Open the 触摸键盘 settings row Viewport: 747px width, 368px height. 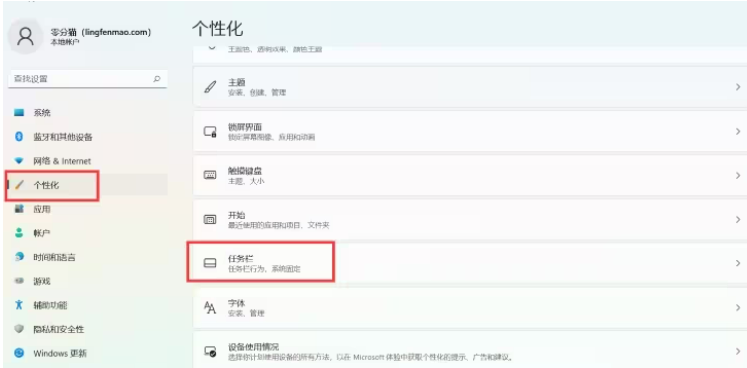tap(470, 175)
